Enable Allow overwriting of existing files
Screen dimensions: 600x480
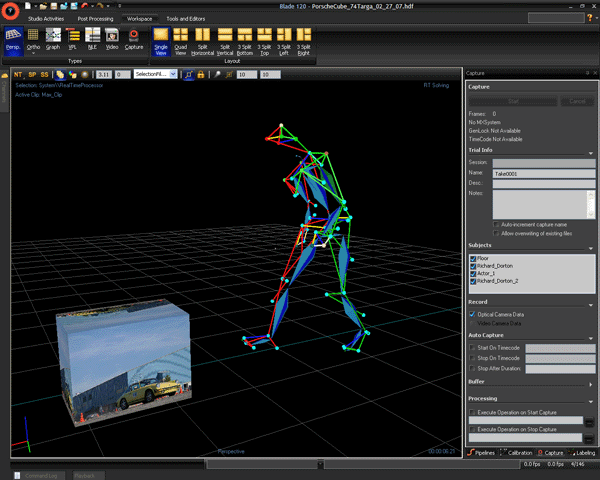click(496, 233)
